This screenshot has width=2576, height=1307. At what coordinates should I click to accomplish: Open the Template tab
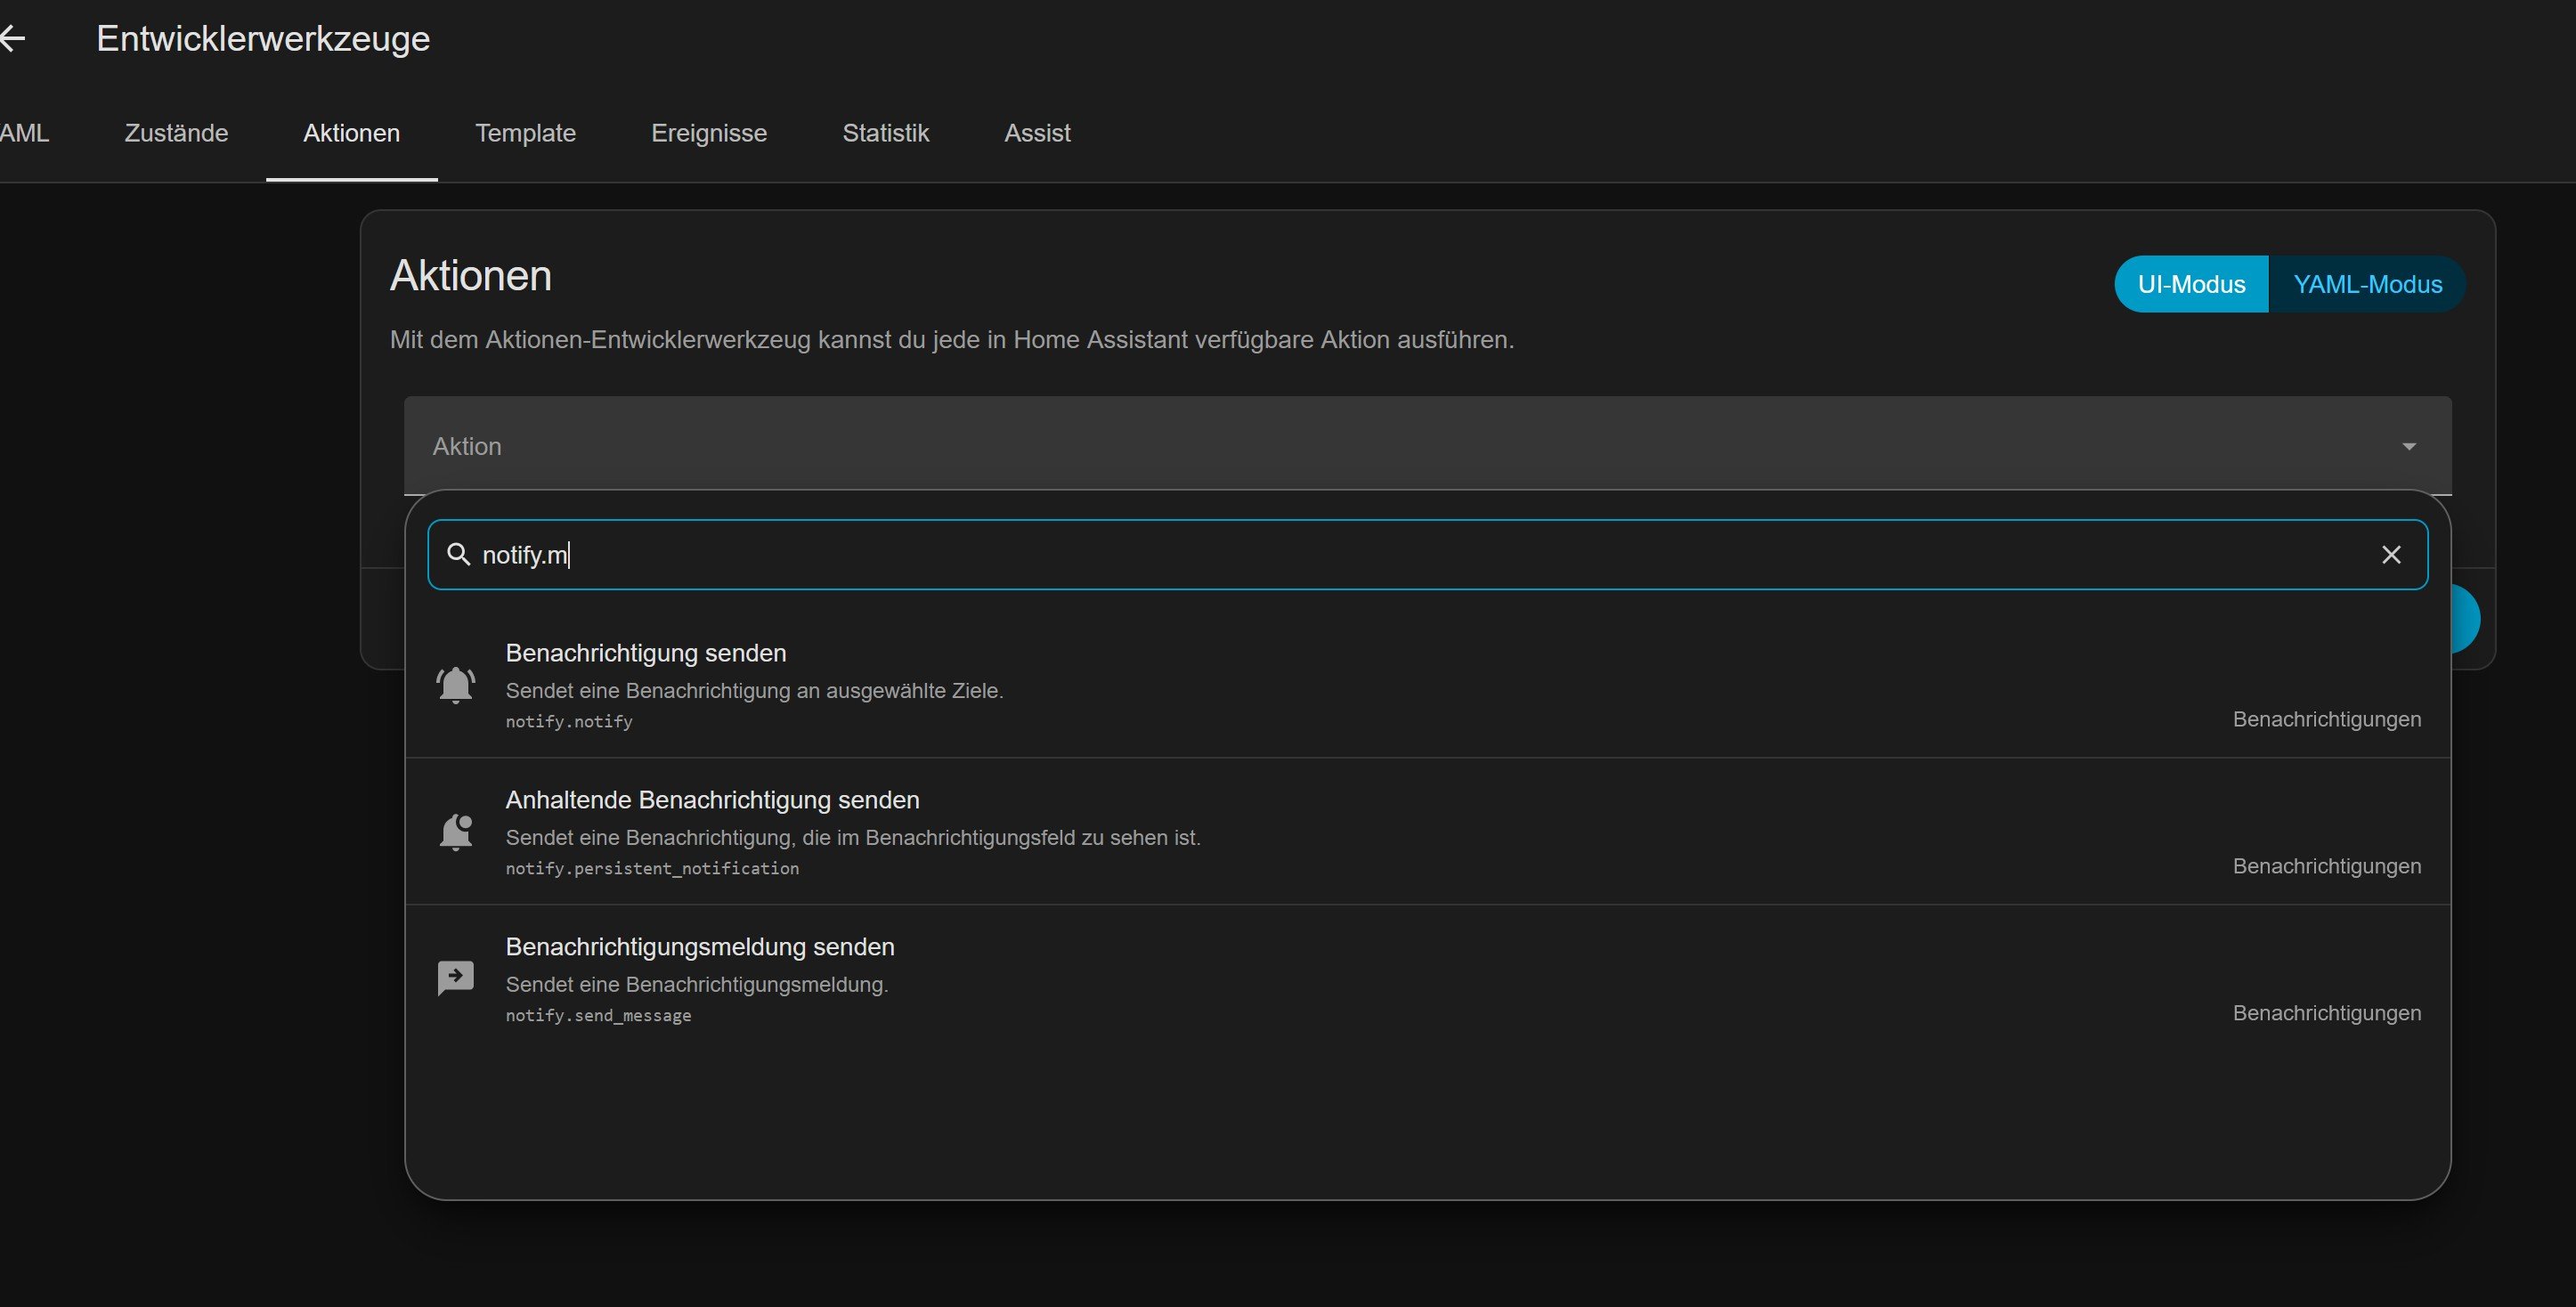tap(525, 133)
